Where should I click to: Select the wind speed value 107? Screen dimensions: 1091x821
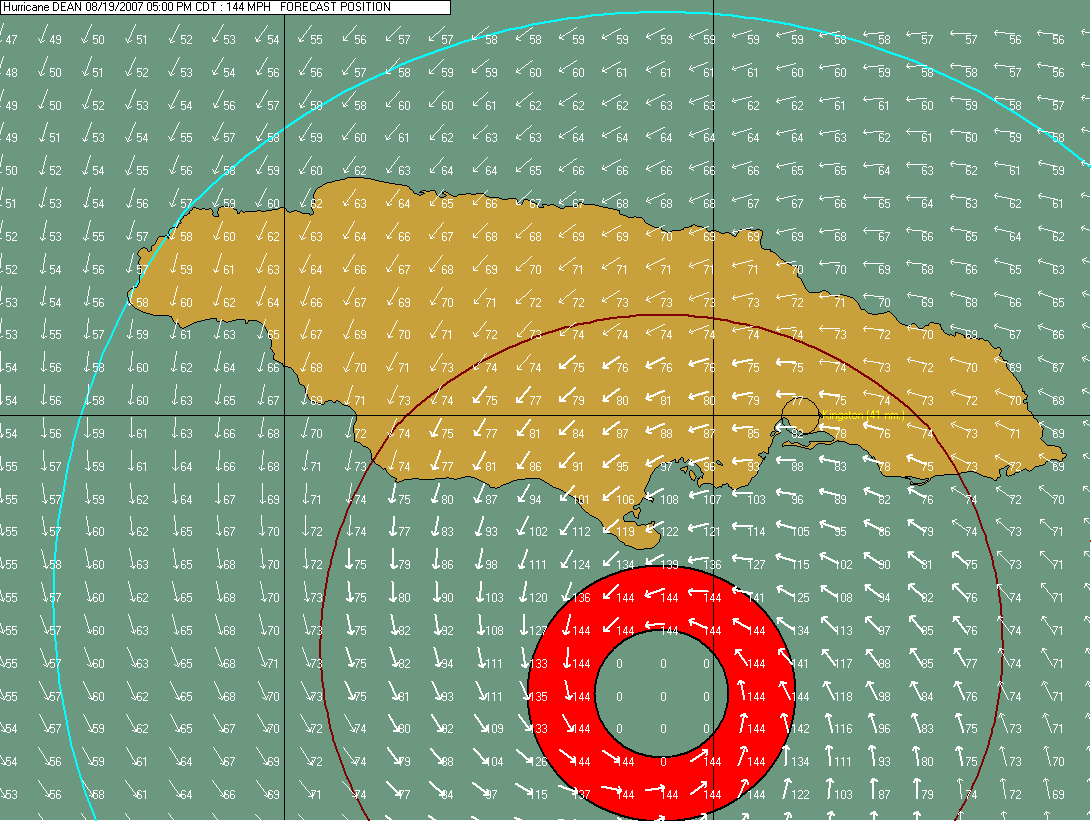(712, 499)
